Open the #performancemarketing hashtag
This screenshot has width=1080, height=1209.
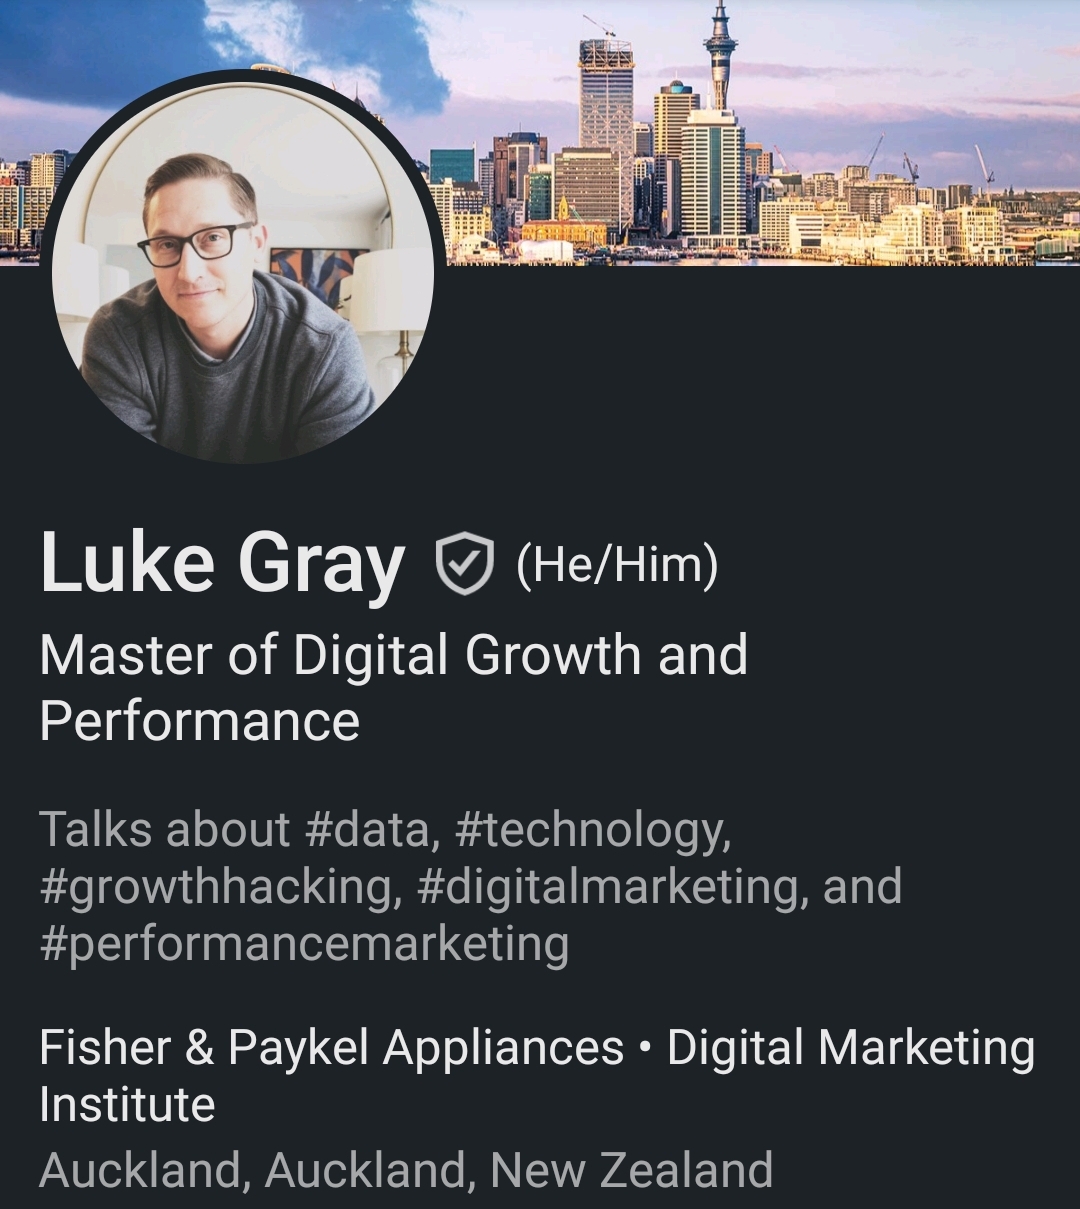(x=304, y=946)
